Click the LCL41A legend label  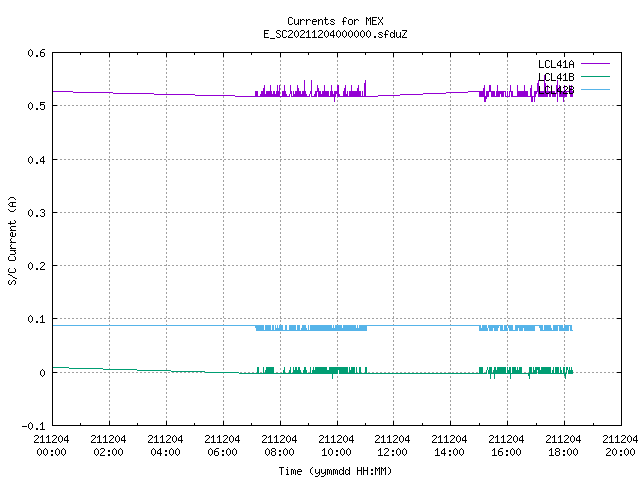coord(556,64)
